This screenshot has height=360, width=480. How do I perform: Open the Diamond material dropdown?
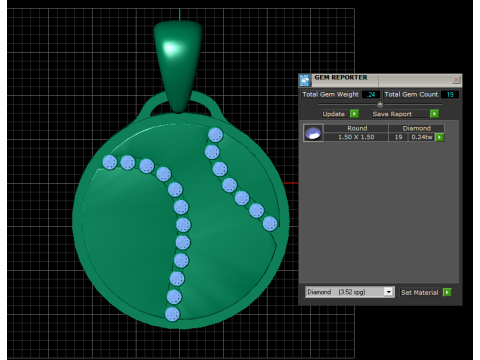(388, 292)
